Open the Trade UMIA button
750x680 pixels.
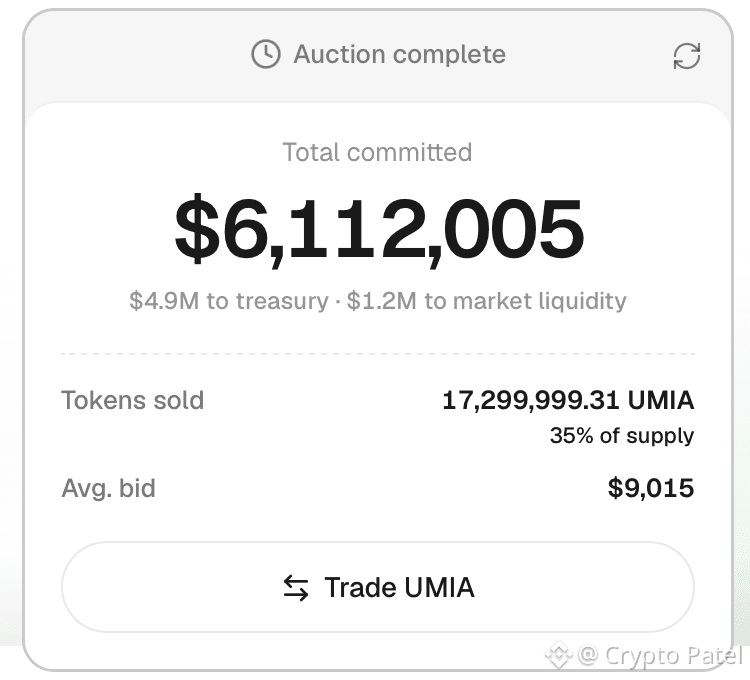coord(377,587)
